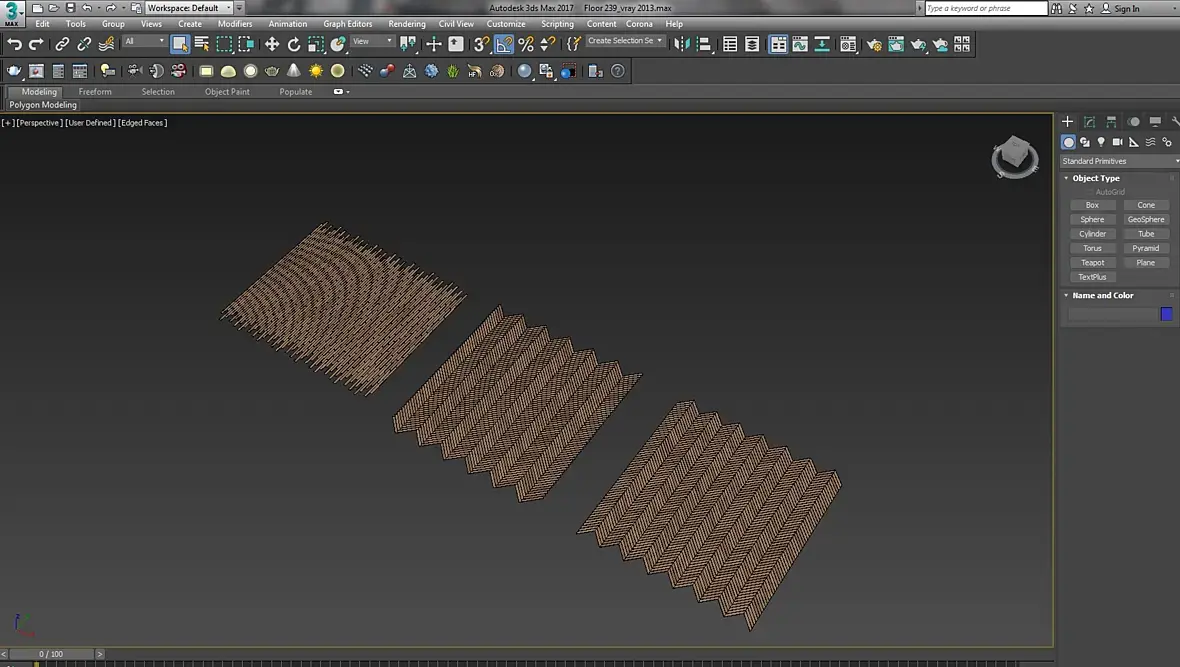Click the Undo arrow icon
This screenshot has width=1180, height=667.
[14, 44]
